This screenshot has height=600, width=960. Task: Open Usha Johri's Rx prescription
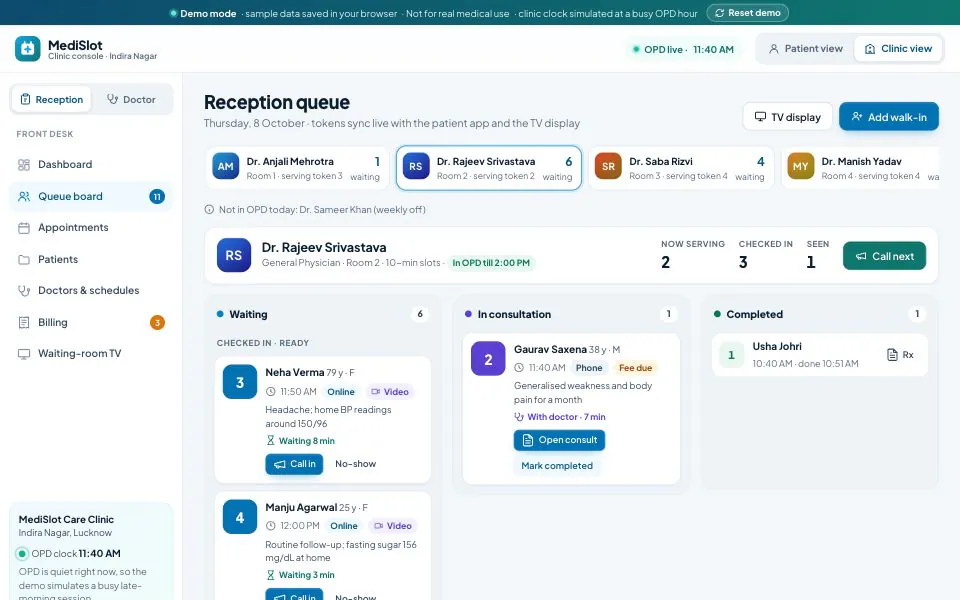(901, 355)
